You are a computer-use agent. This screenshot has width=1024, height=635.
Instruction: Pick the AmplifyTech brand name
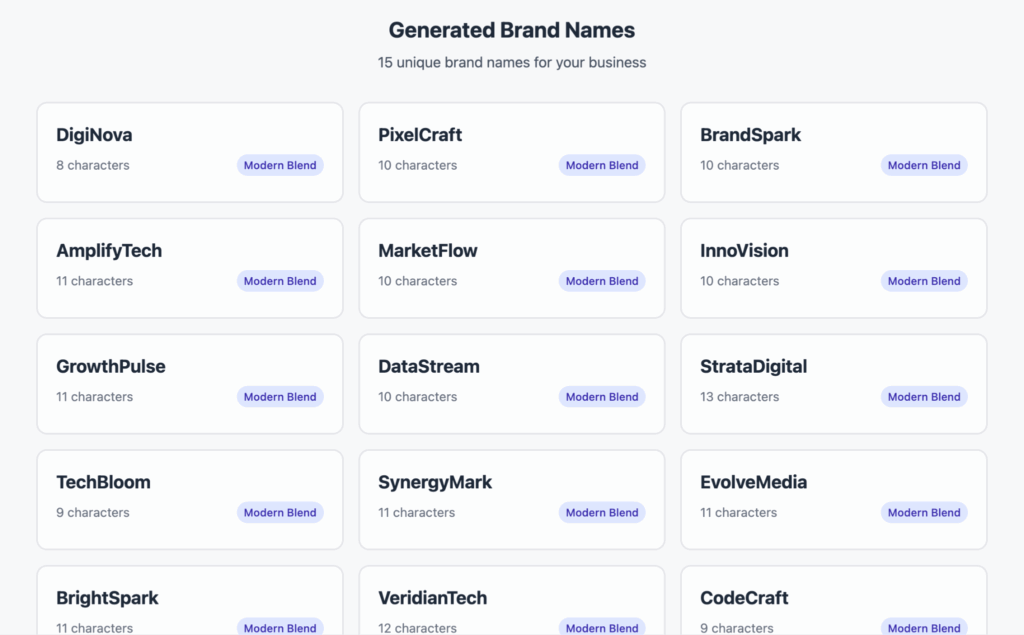[109, 251]
